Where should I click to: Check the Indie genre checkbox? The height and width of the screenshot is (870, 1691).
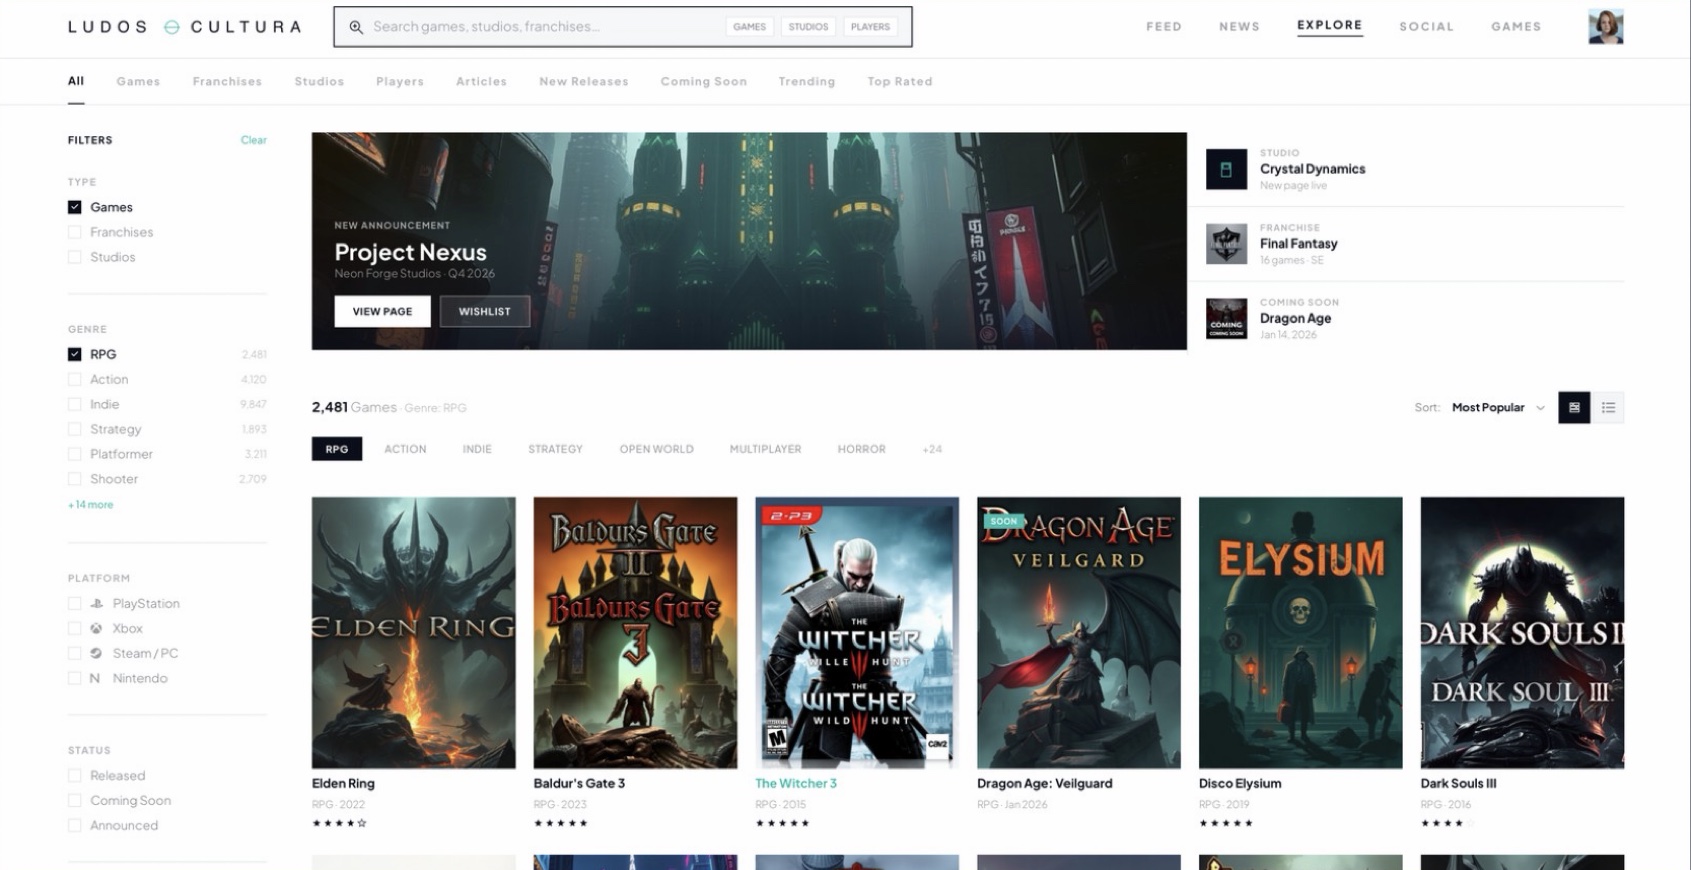(x=75, y=404)
